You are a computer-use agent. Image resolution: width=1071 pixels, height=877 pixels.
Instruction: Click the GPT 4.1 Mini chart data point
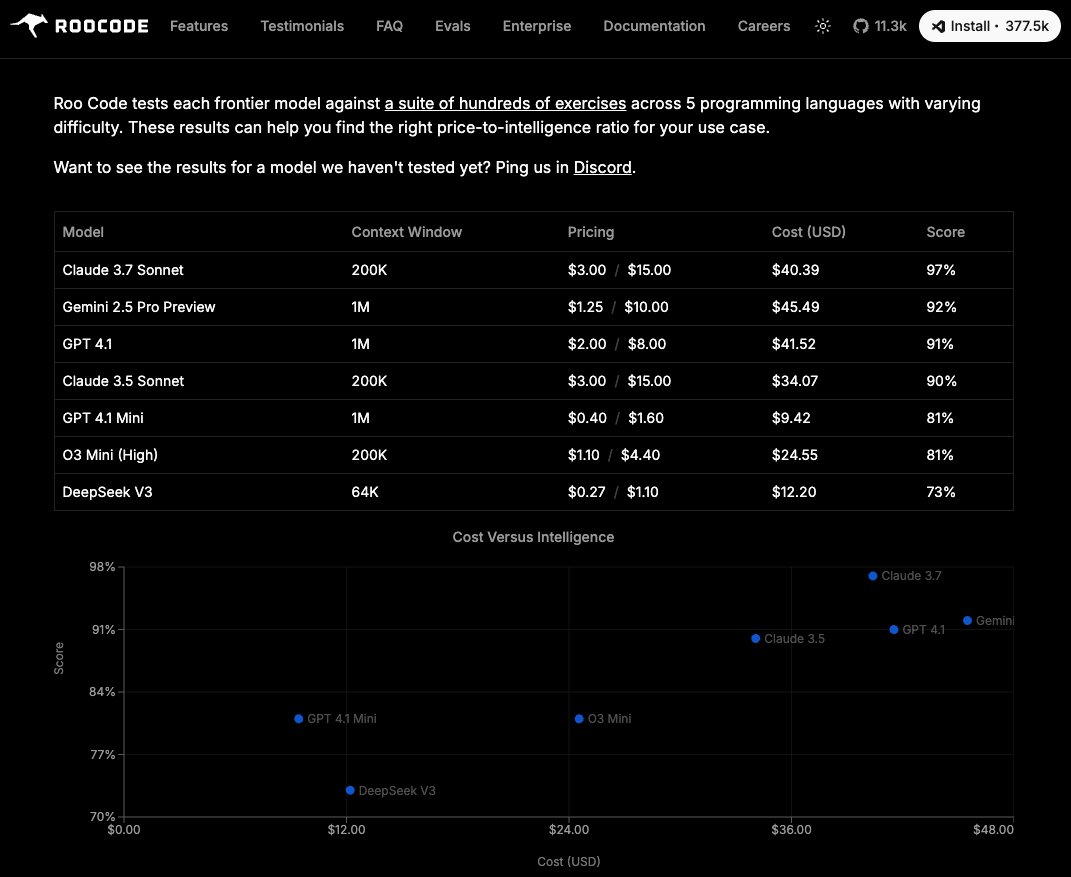click(298, 719)
